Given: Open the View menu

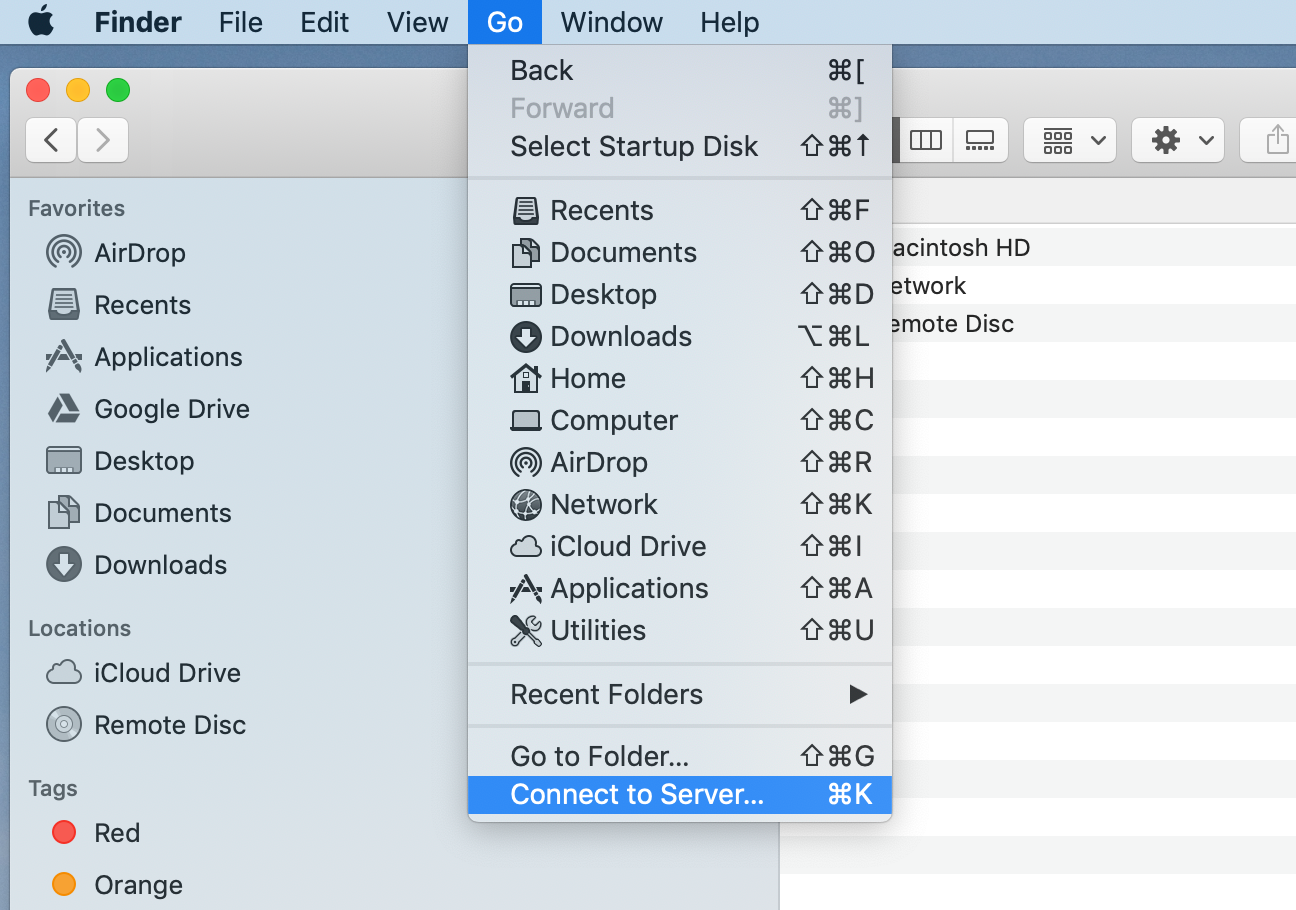Looking at the screenshot, I should tap(417, 22).
